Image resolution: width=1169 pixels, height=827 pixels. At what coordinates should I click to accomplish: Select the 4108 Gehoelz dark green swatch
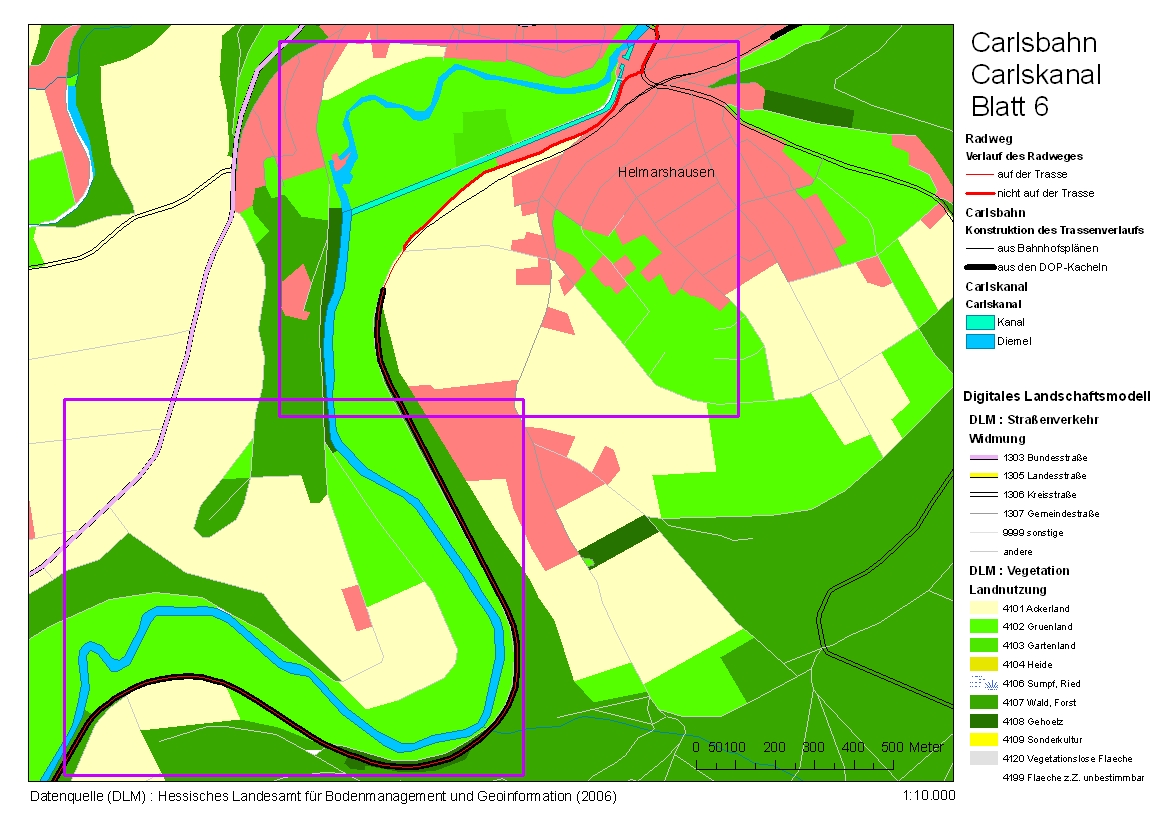(x=985, y=721)
